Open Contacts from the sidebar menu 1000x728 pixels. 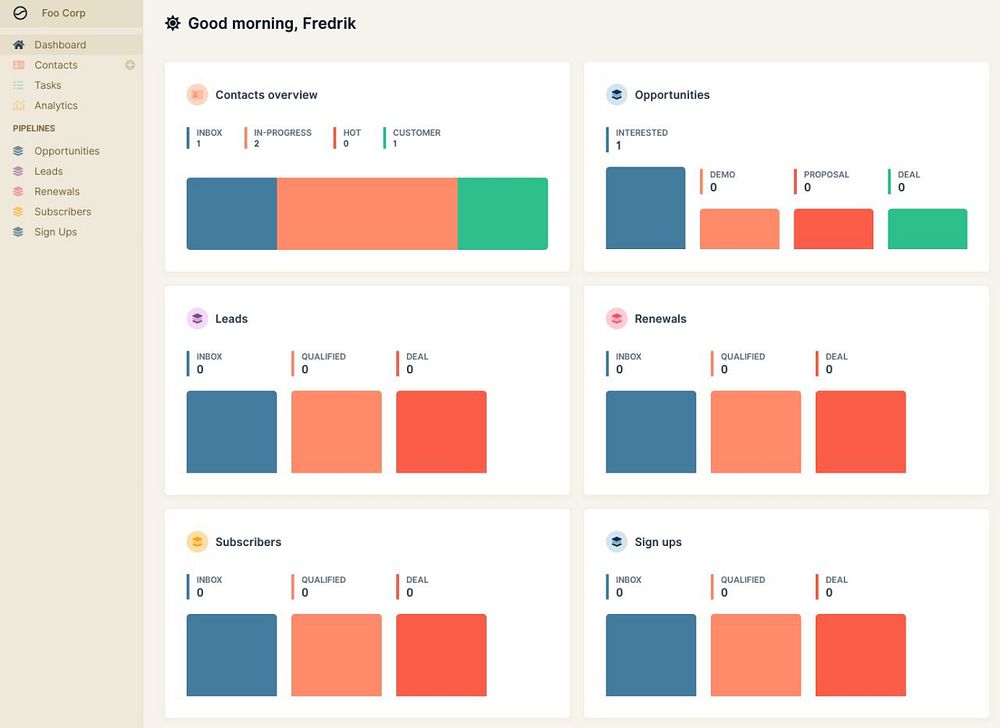coord(56,65)
